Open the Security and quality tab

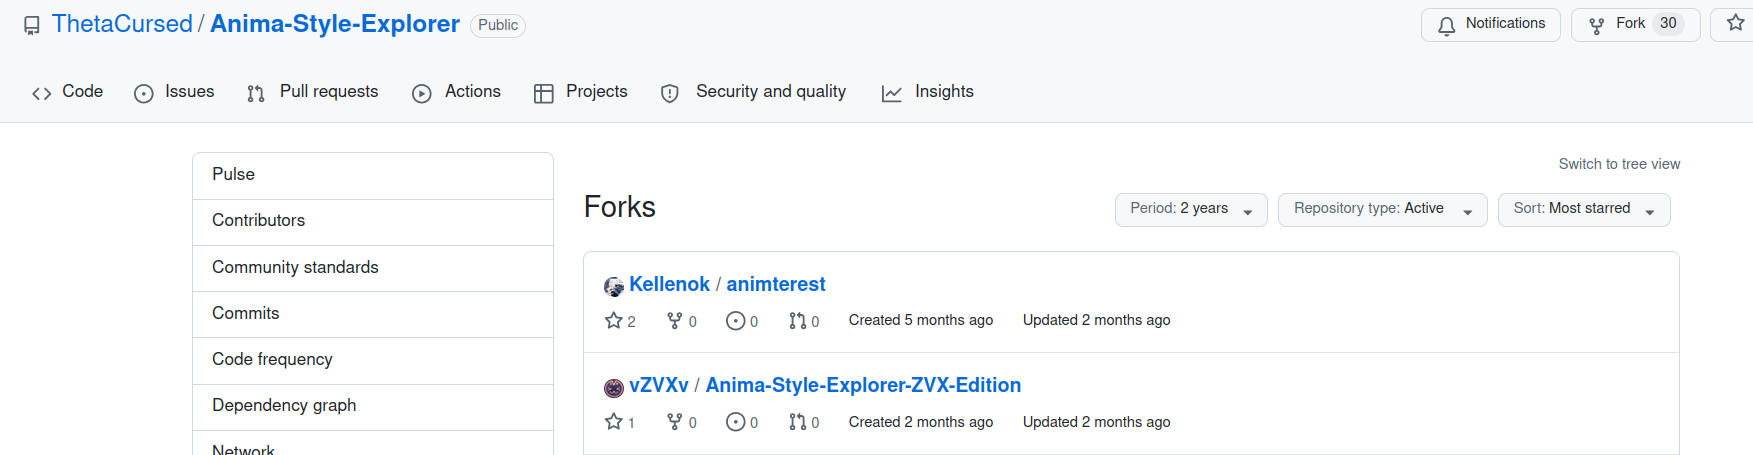753,92
